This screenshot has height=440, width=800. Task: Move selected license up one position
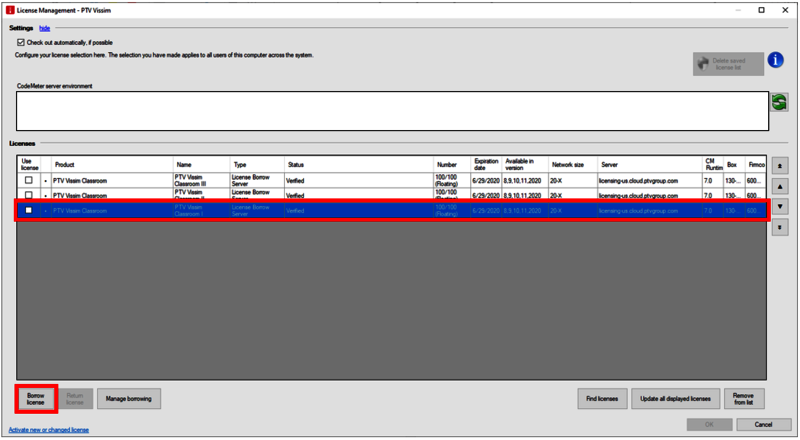point(780,186)
